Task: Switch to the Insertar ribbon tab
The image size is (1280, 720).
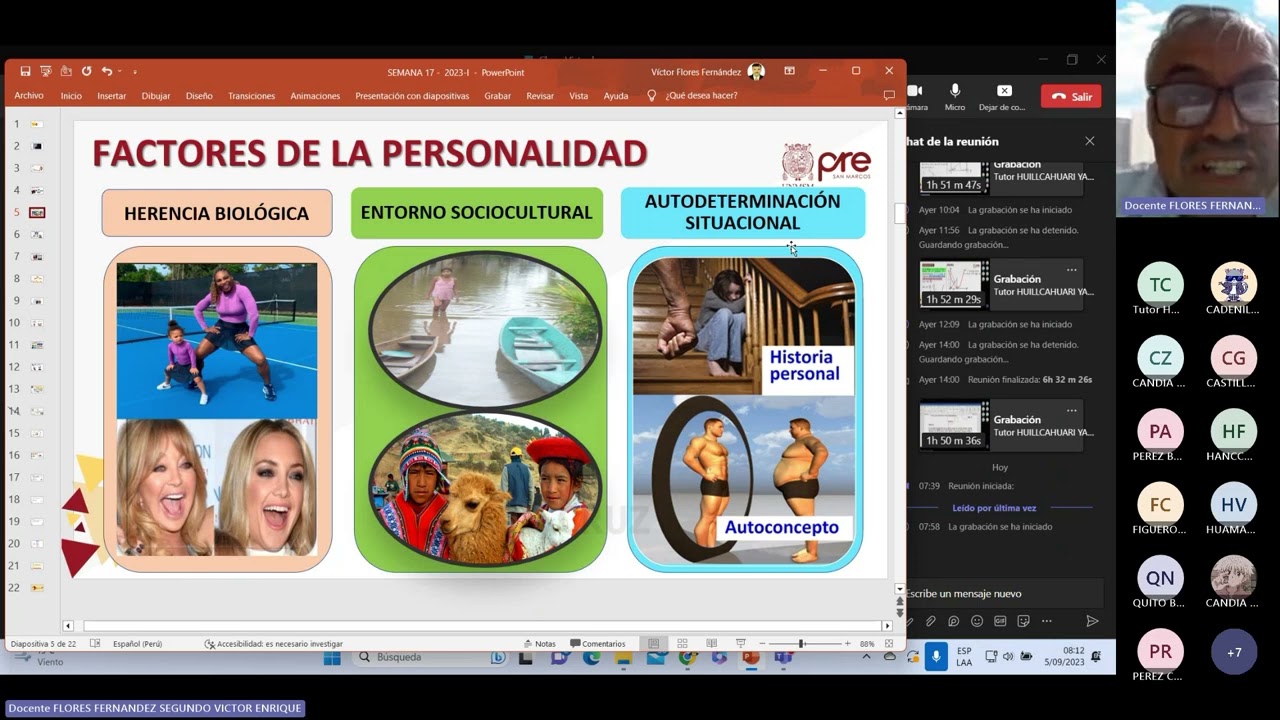Action: 112,96
